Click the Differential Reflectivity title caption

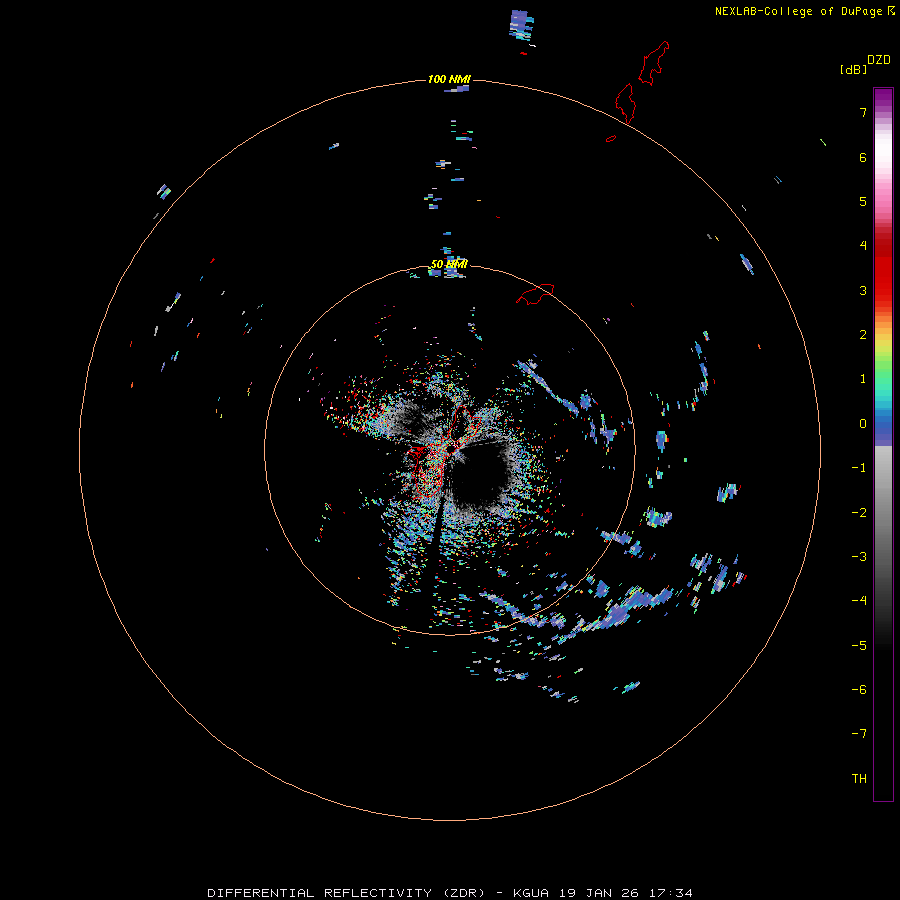(450, 893)
